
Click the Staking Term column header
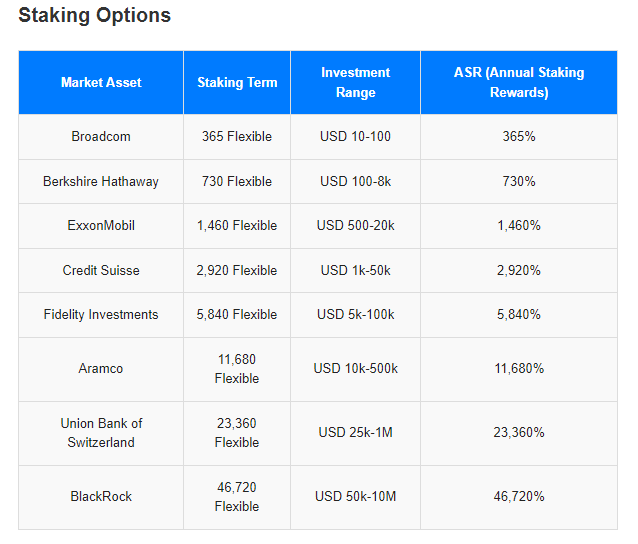tap(237, 82)
